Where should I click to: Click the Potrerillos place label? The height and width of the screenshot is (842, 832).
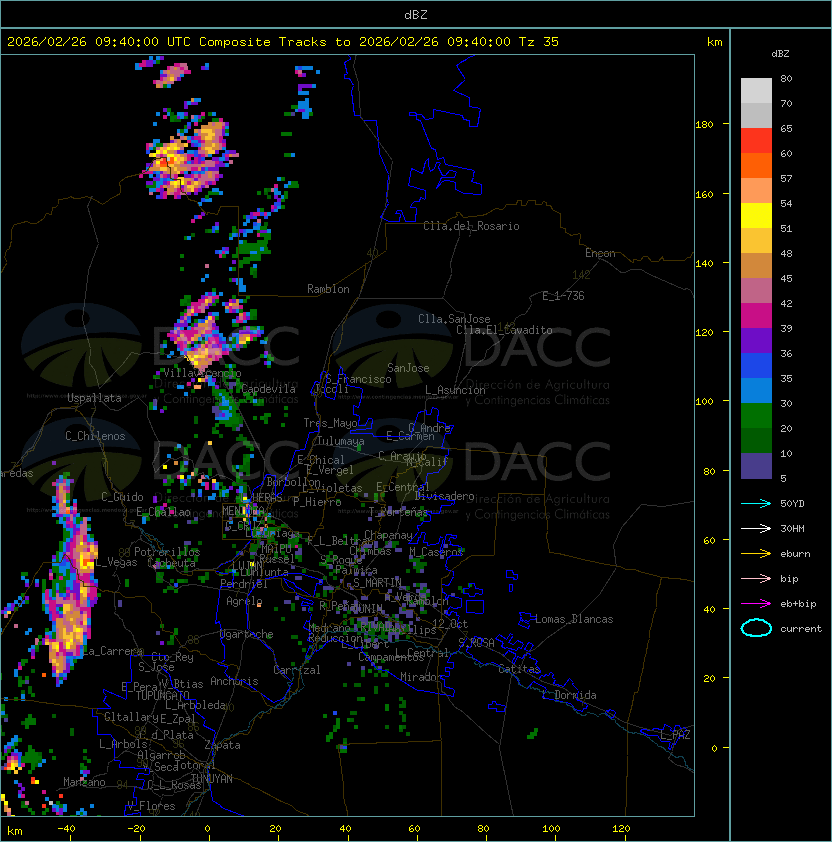[167, 551]
